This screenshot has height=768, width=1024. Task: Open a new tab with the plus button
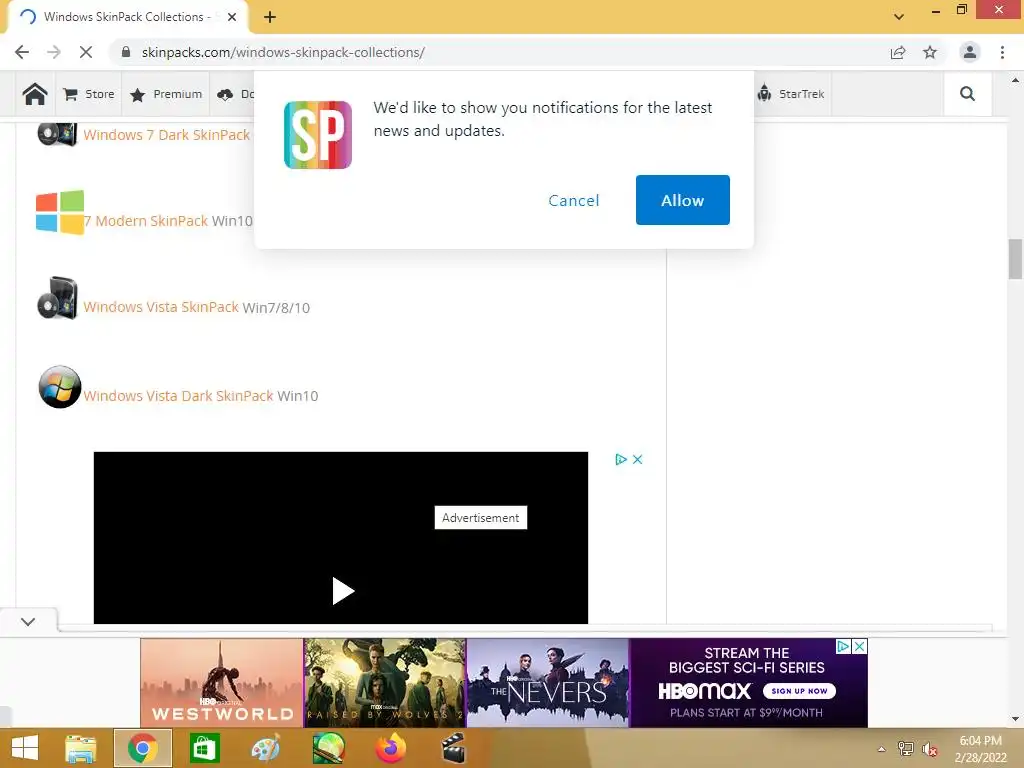pyautogui.click(x=270, y=17)
